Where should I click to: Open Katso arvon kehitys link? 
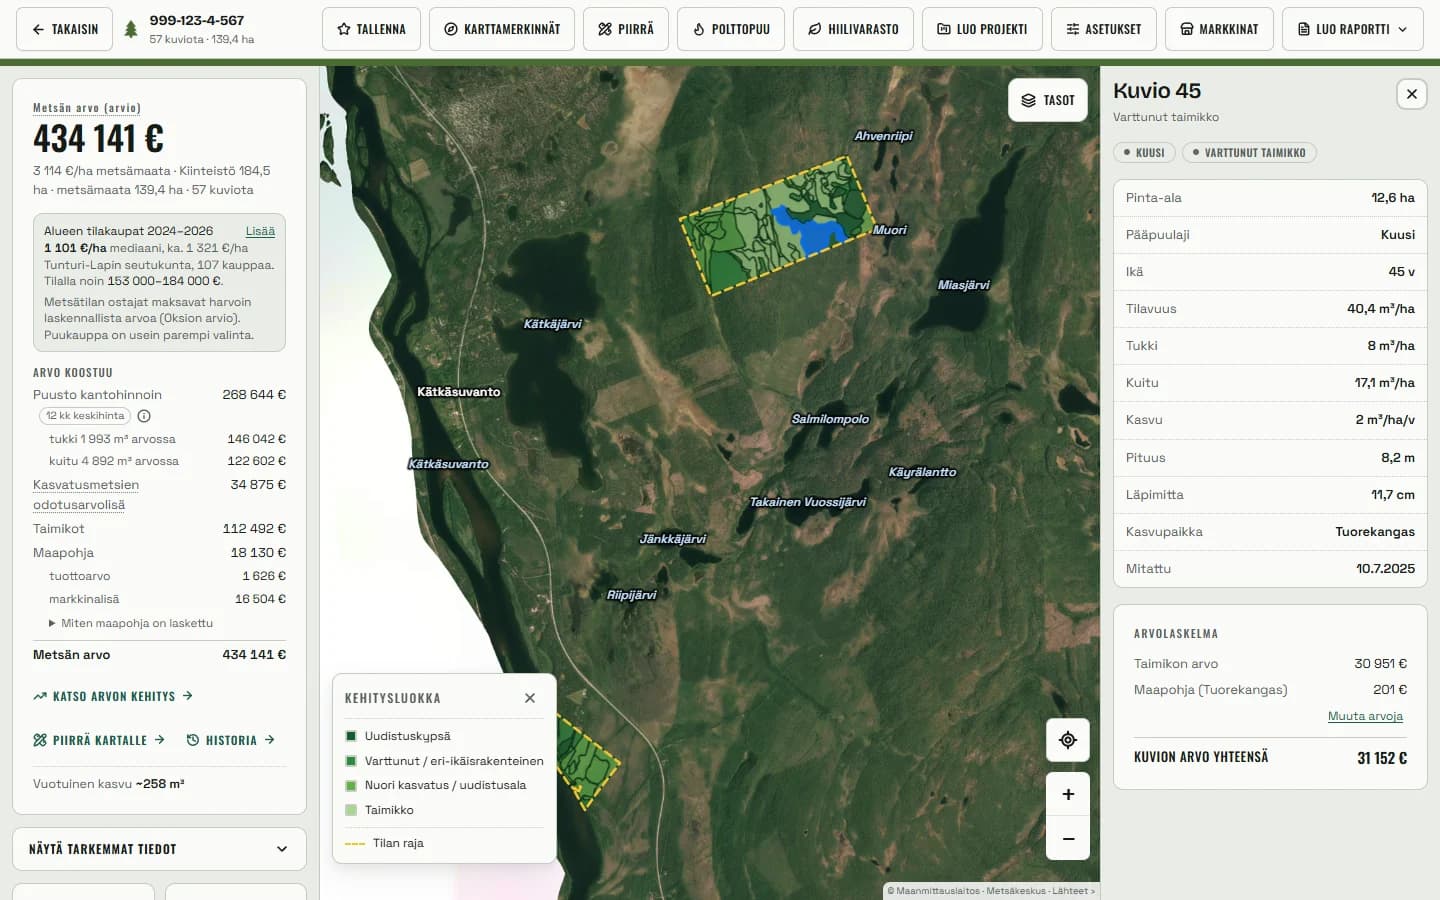tap(113, 696)
